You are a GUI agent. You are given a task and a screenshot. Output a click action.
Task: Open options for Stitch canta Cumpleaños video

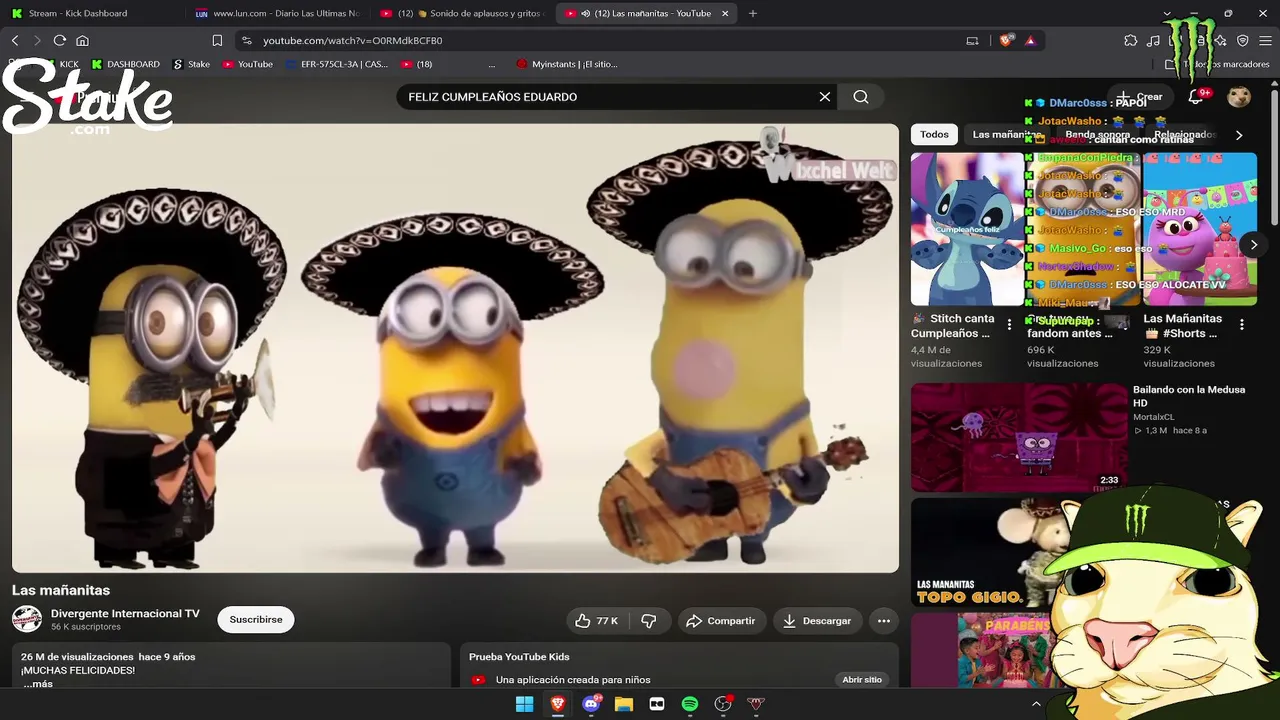pos(1009,325)
